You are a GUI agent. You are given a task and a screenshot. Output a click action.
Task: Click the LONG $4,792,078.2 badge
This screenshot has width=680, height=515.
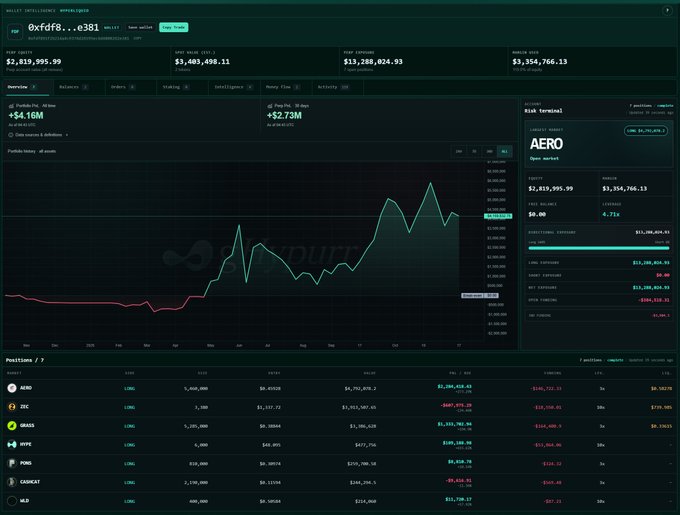646,130
